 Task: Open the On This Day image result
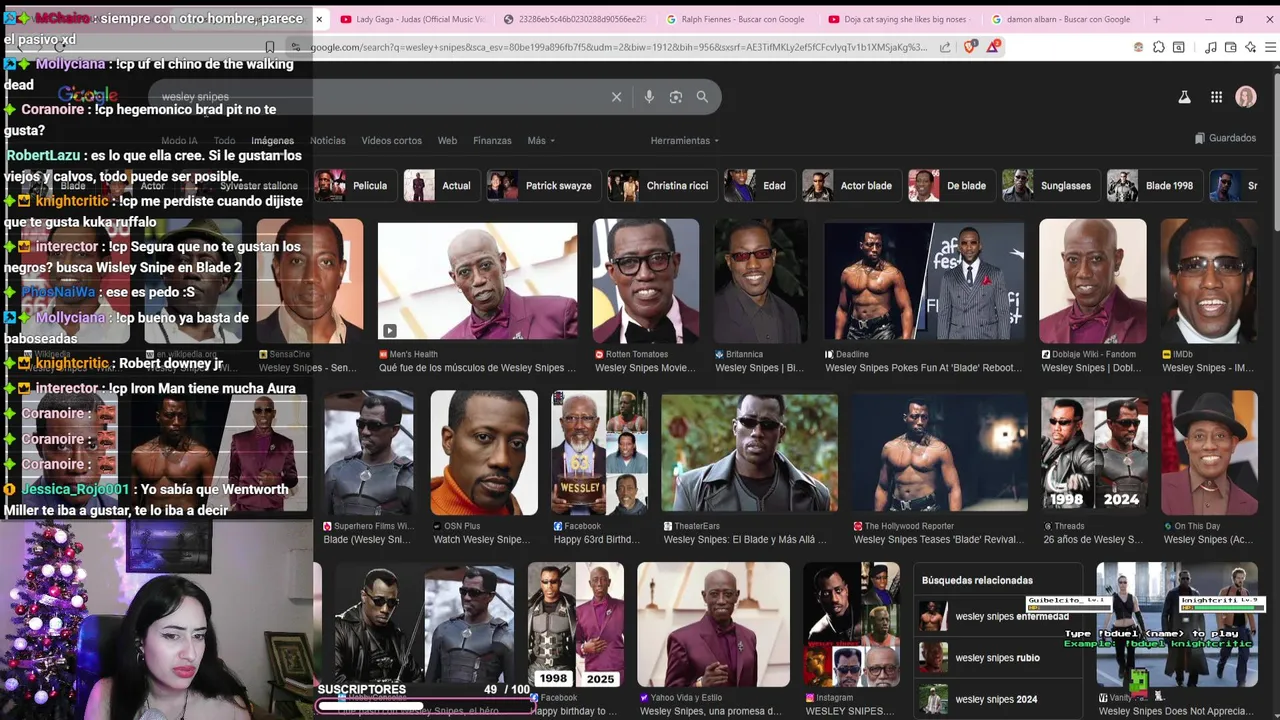coord(1209,453)
